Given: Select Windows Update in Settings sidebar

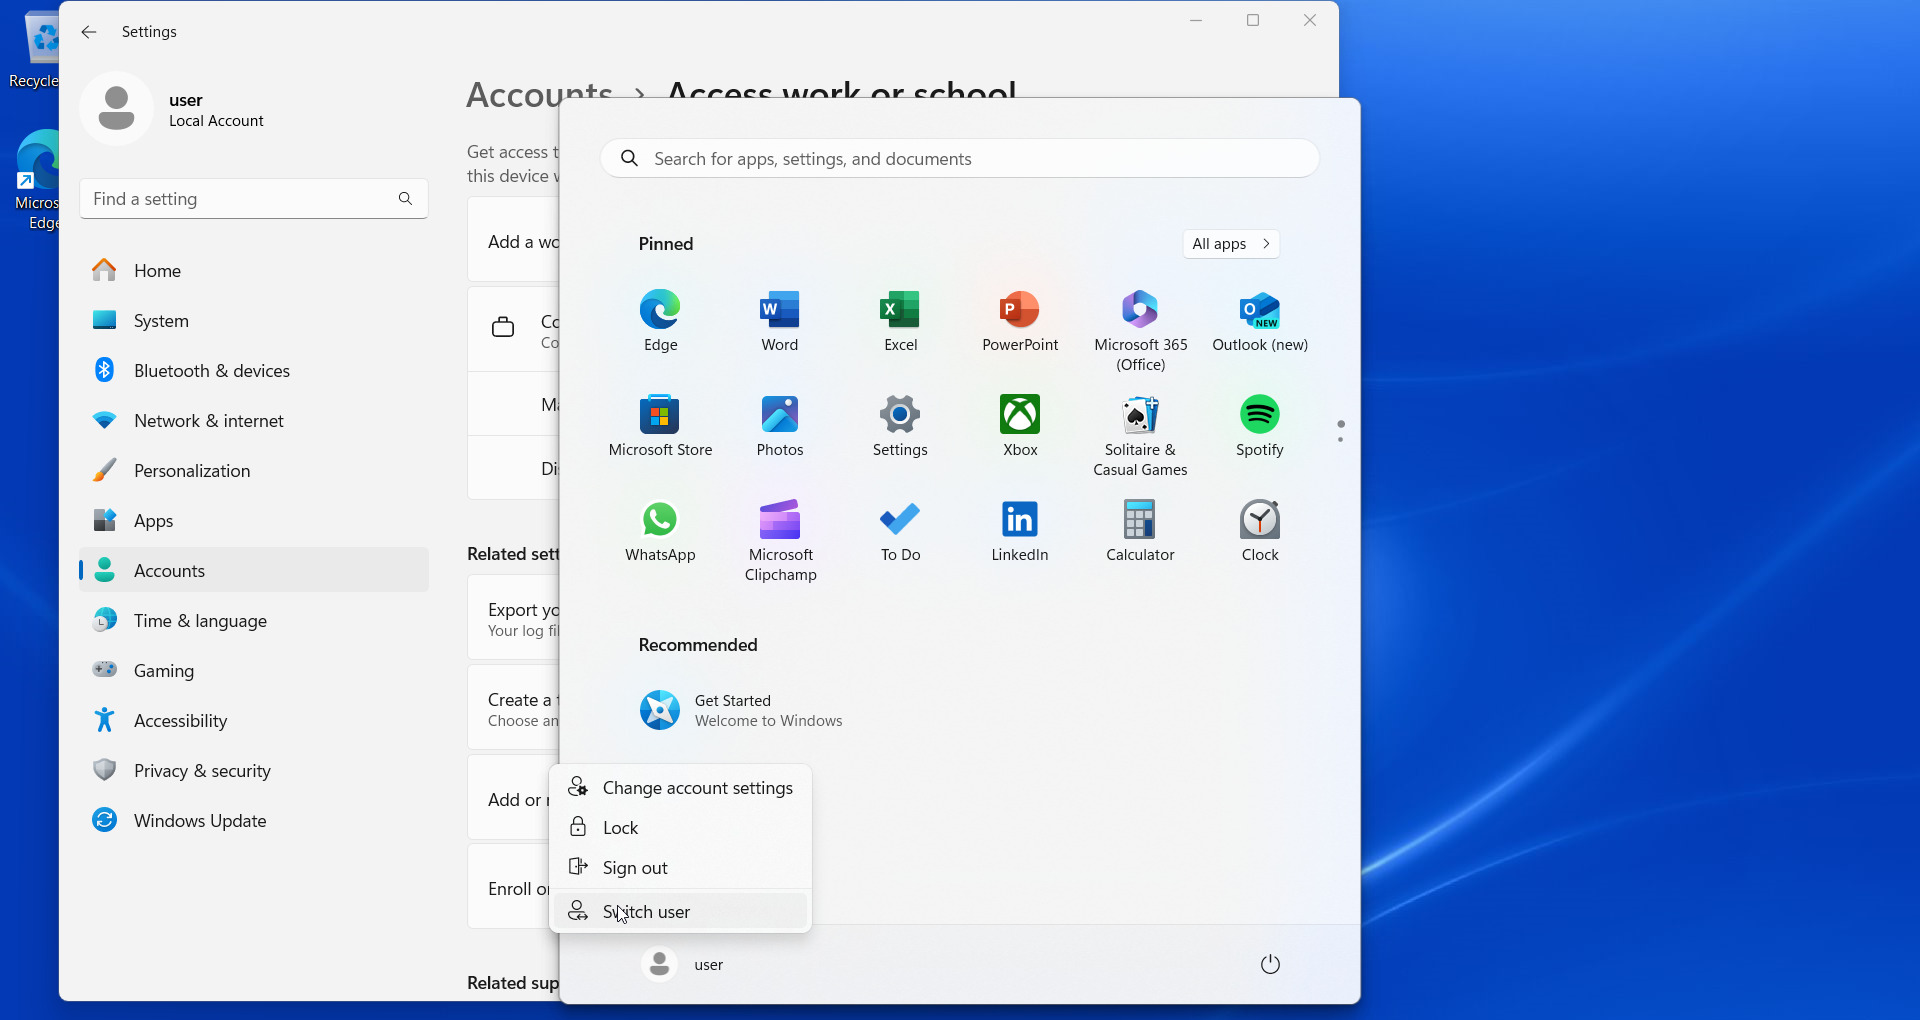Looking at the screenshot, I should [200, 820].
